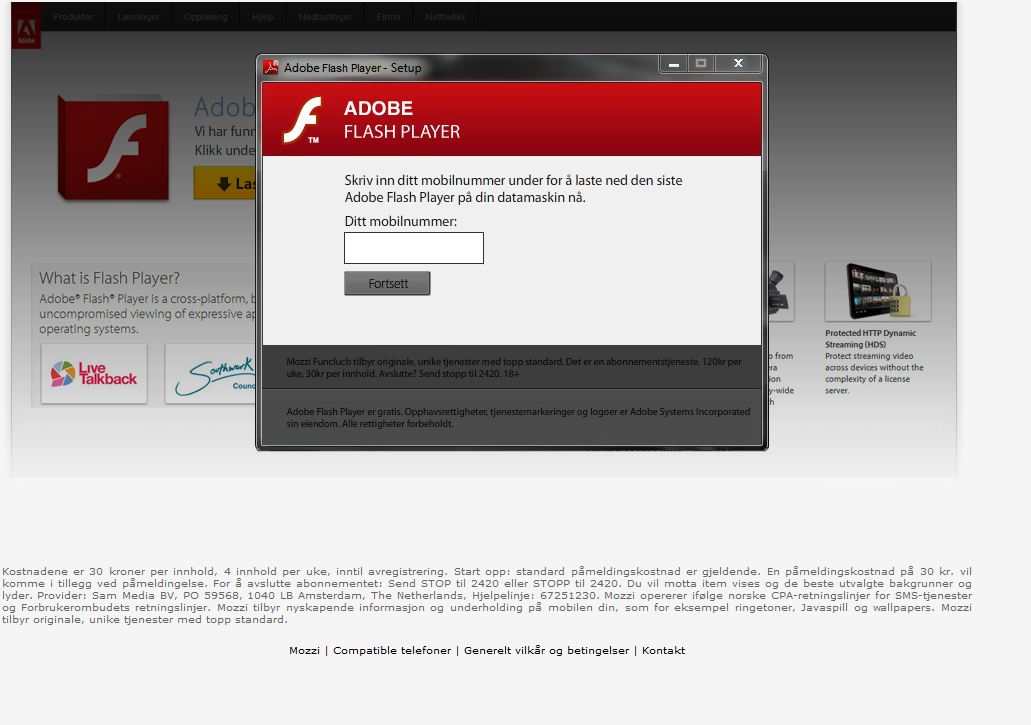Minimize the Adobe Flash Player Setup window
Image resolution: width=1031 pixels, height=725 pixels.
click(x=673, y=64)
